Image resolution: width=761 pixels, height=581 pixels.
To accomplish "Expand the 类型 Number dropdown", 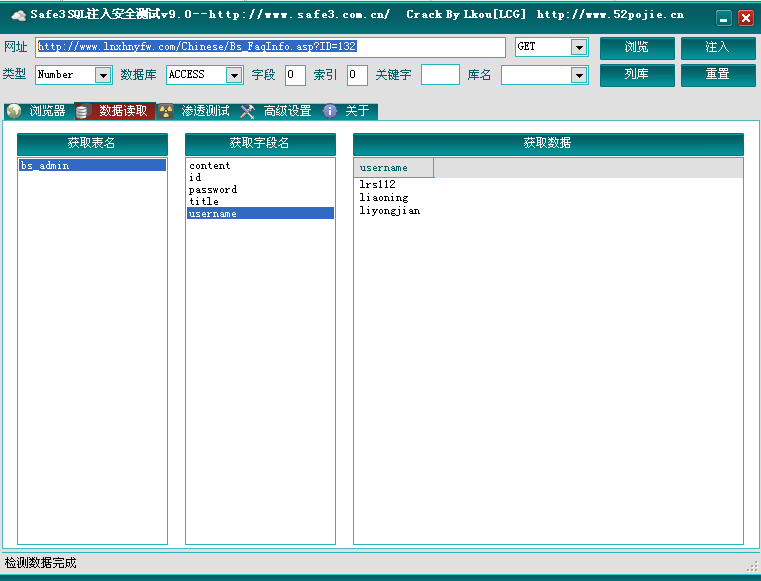I will tap(102, 75).
